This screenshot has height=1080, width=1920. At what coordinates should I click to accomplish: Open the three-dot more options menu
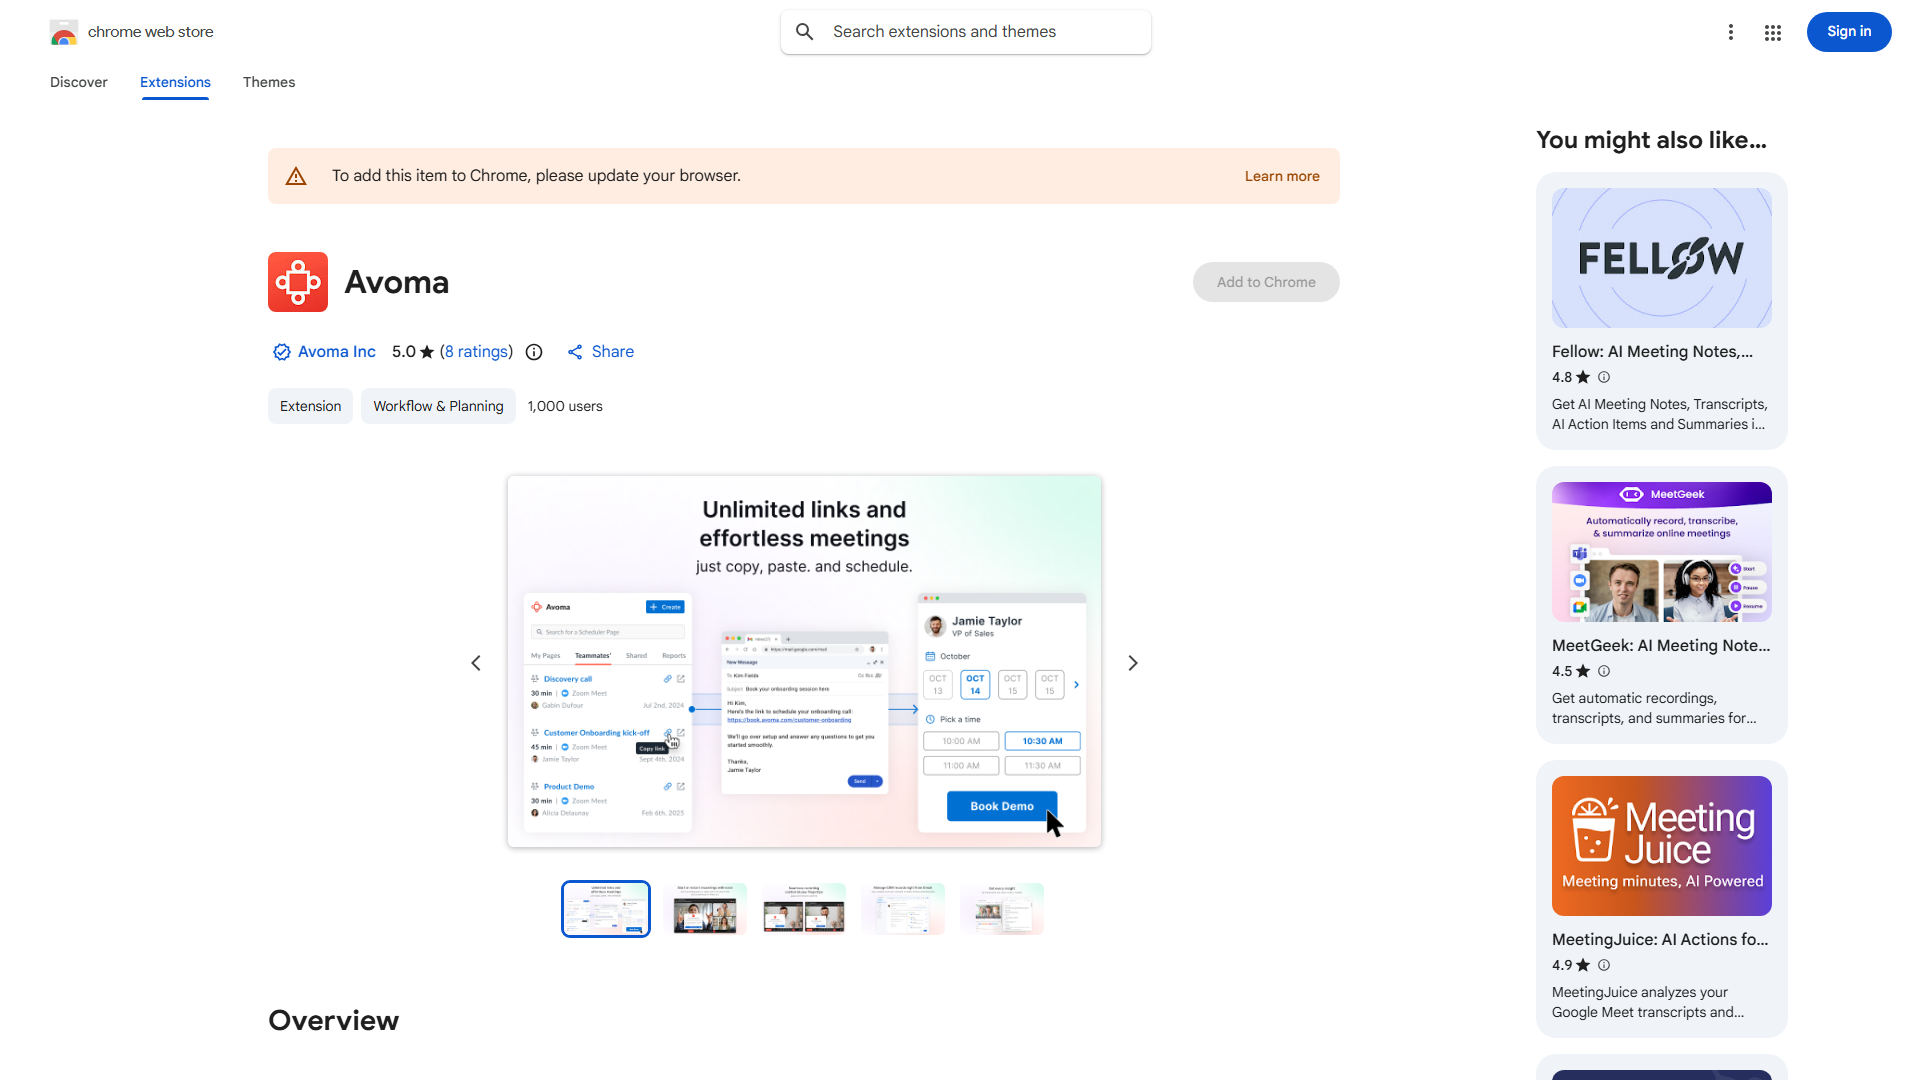1731,32
